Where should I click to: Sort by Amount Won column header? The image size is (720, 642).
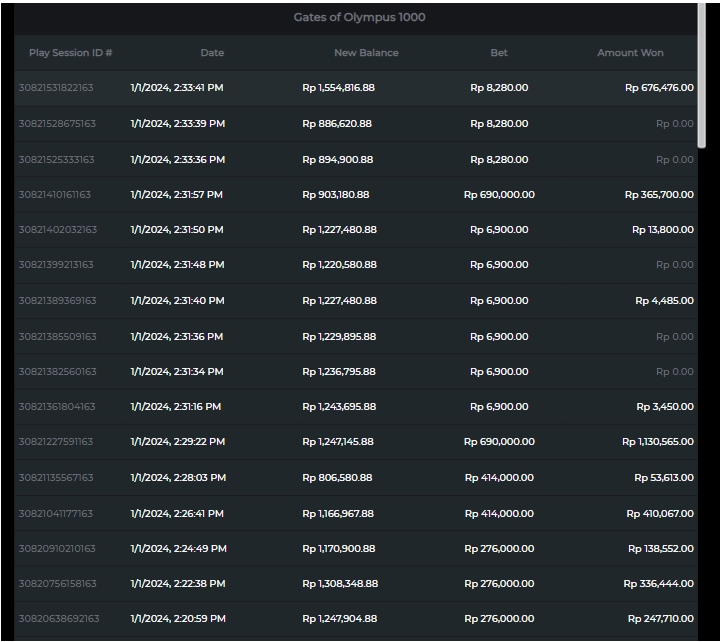[x=630, y=53]
